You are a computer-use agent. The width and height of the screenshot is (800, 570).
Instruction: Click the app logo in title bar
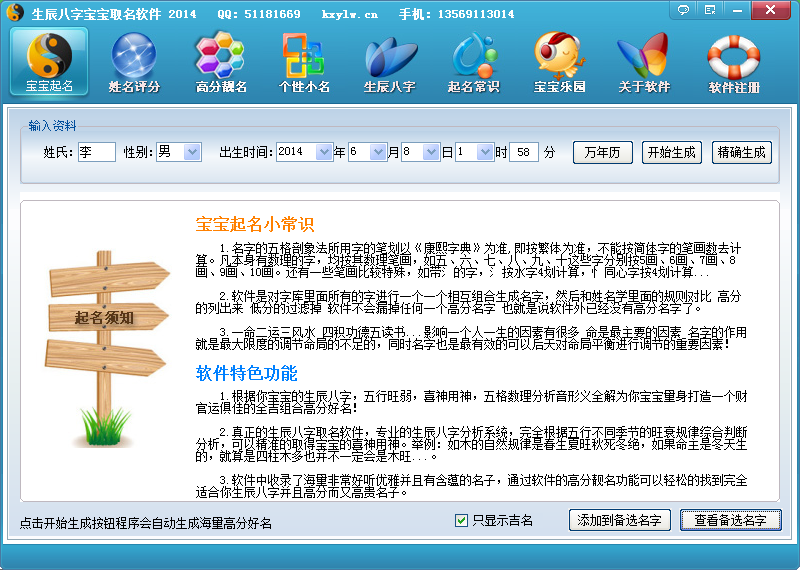(x=15, y=12)
